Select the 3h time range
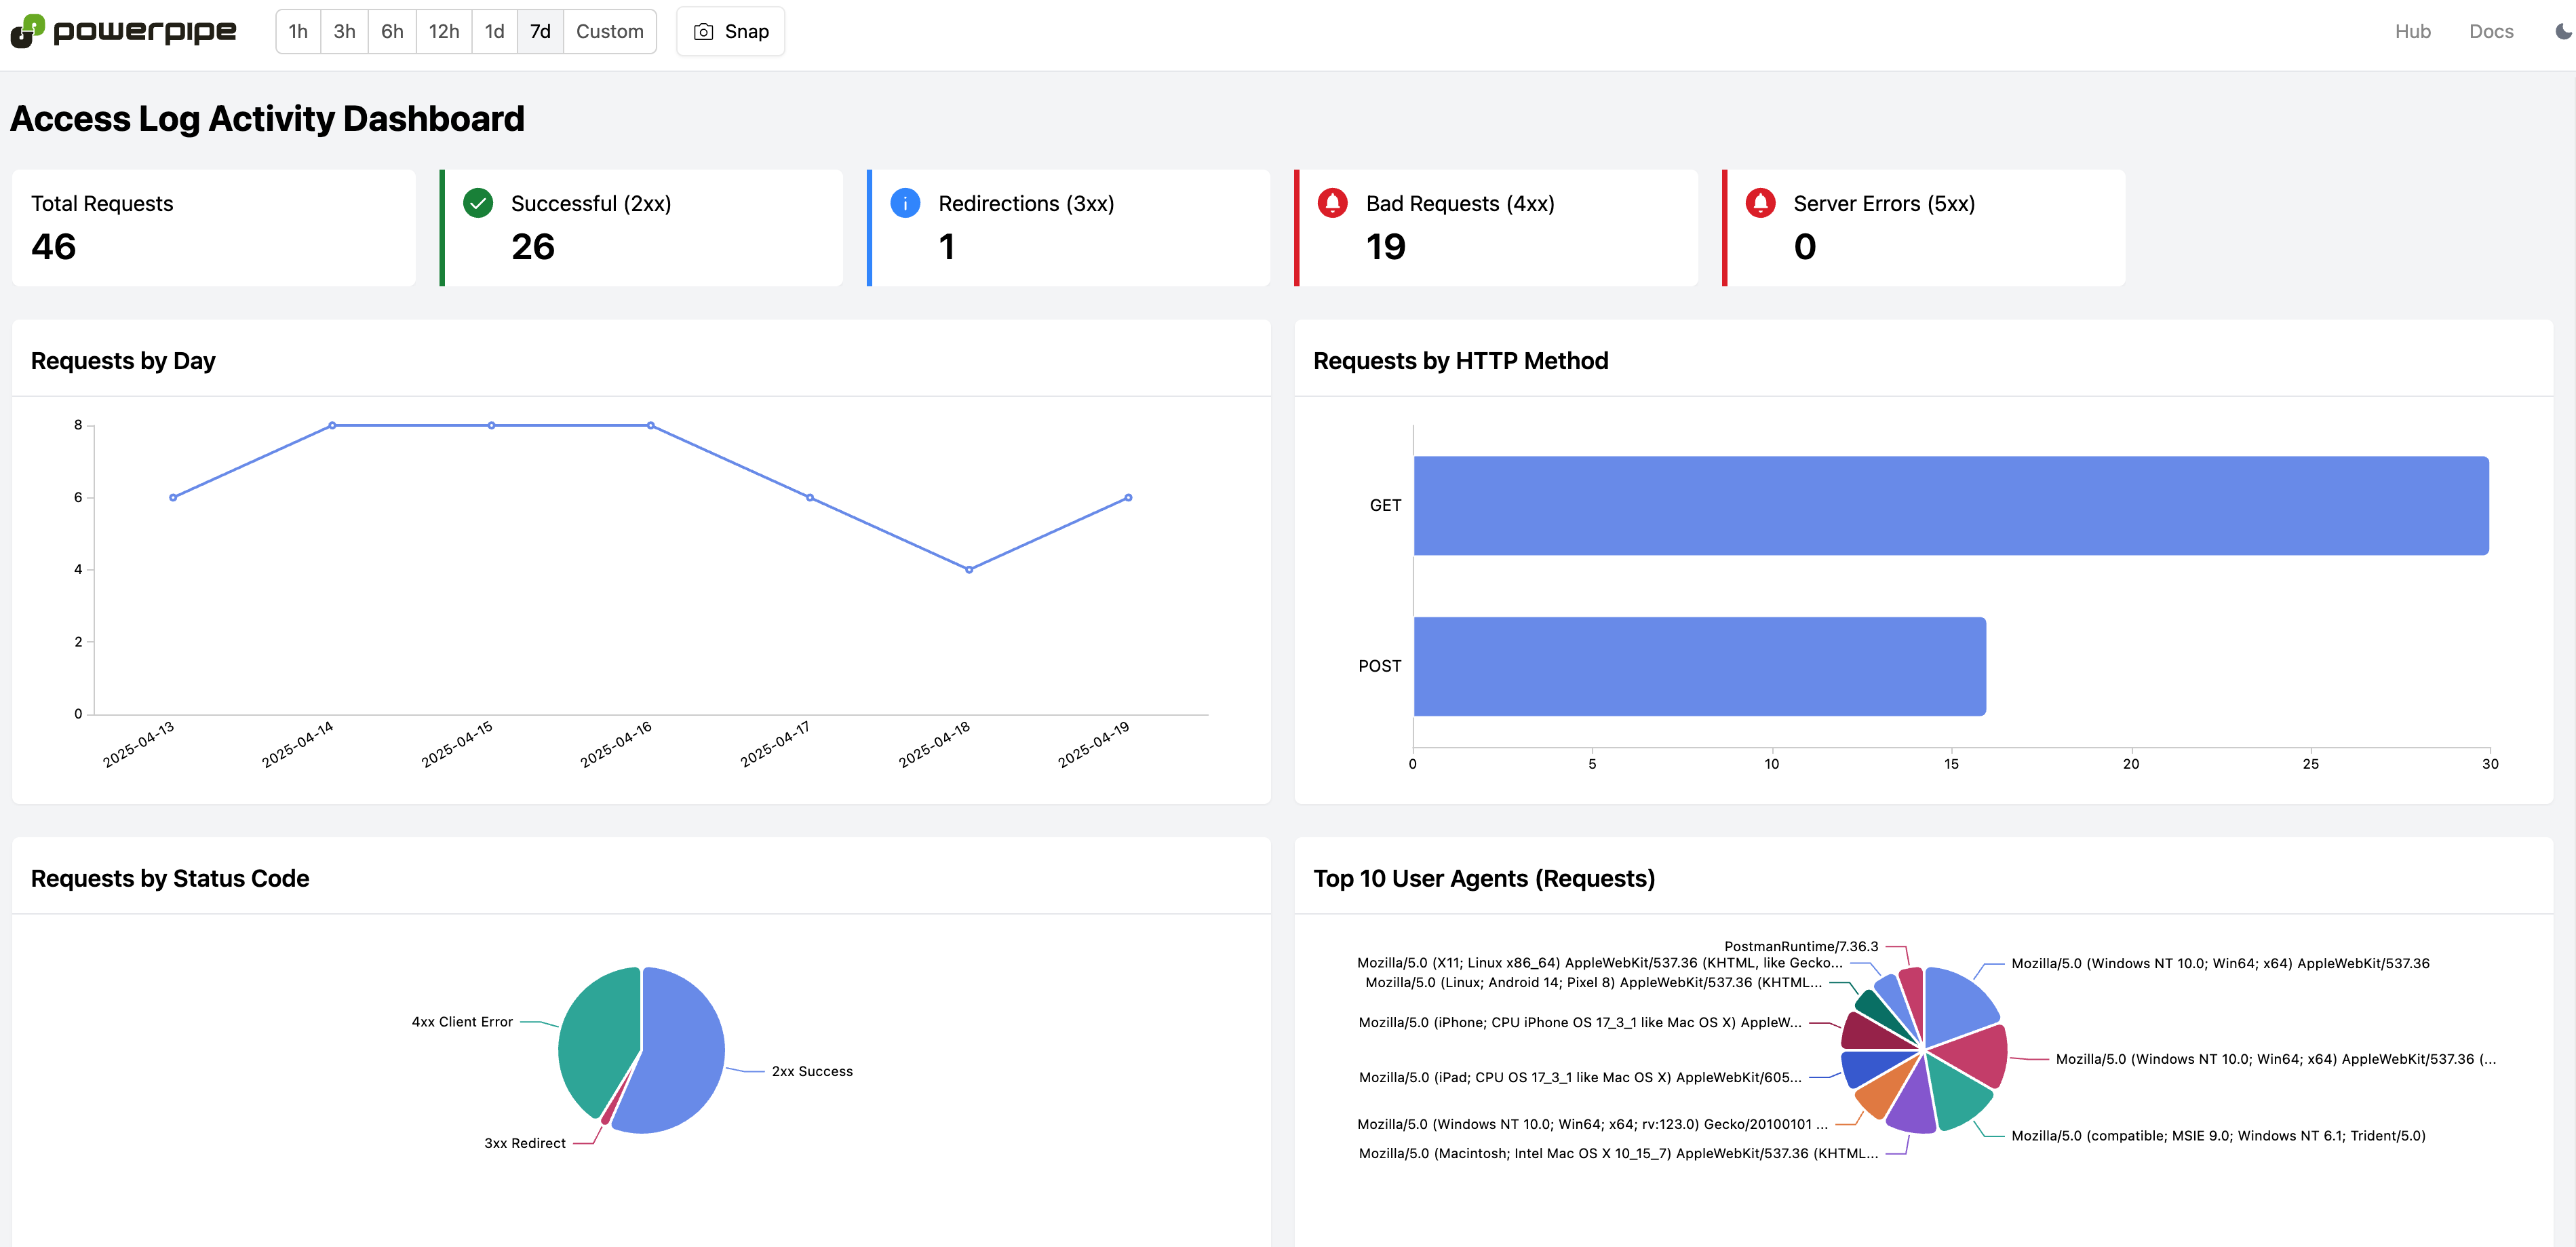Screen dimensions: 2576x1247 coord(344,31)
